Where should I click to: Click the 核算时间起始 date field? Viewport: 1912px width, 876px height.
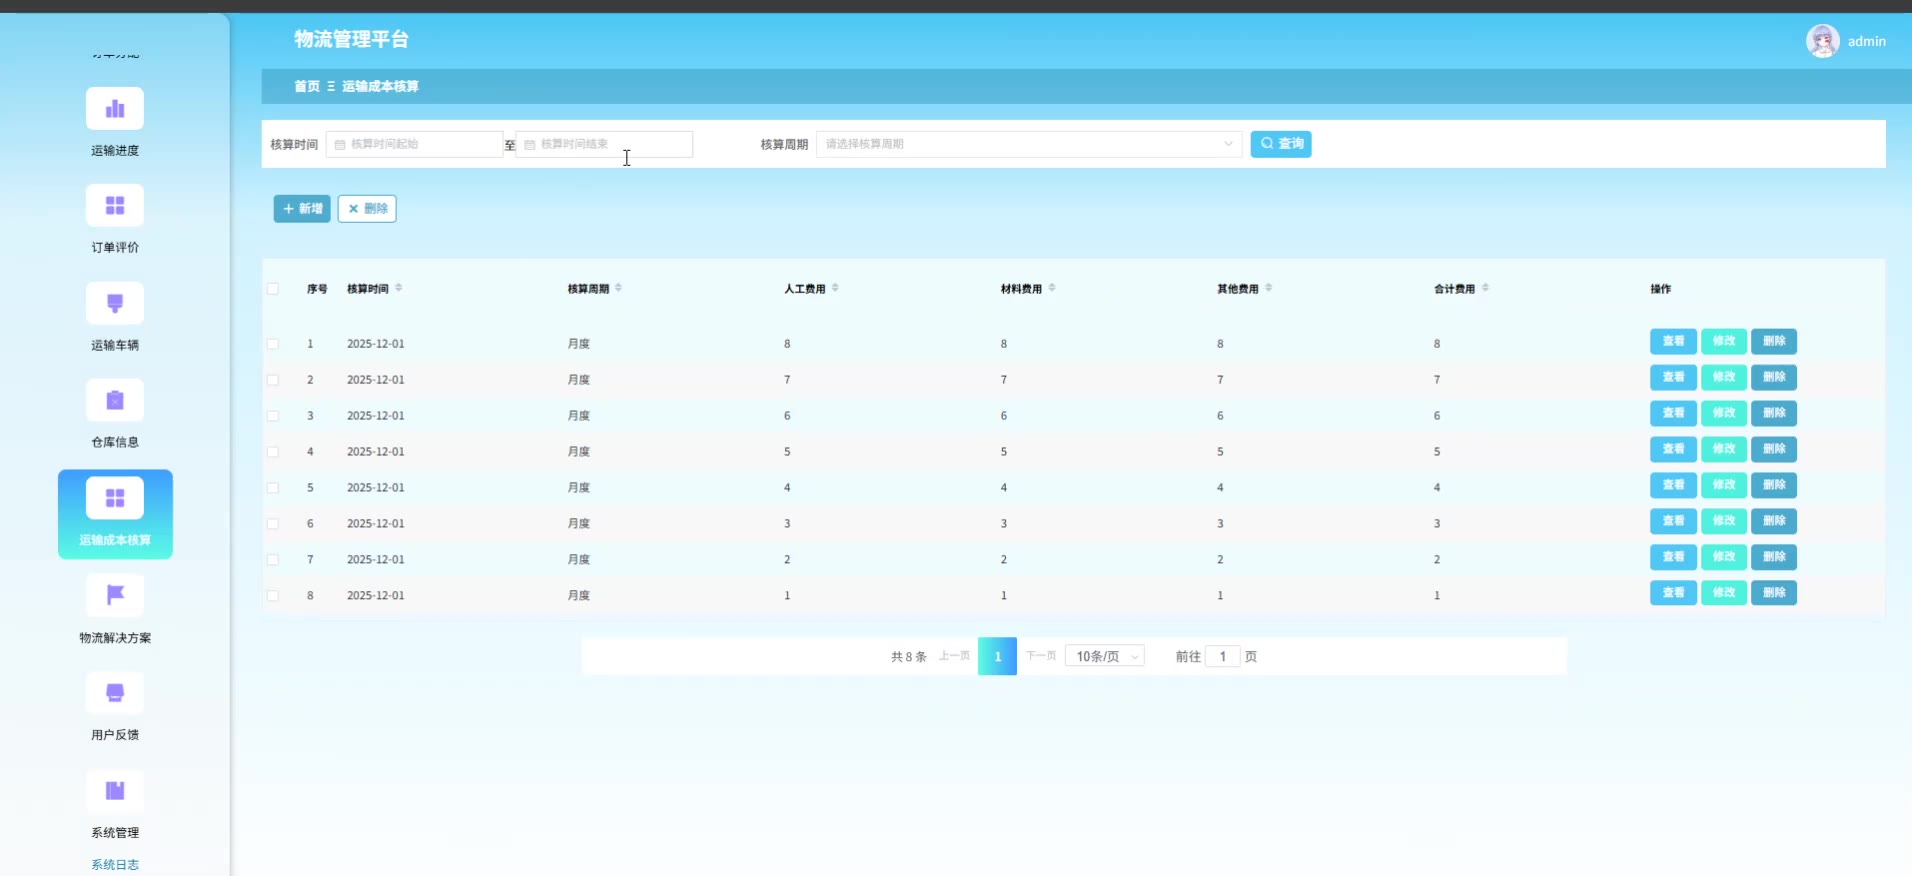tap(415, 144)
